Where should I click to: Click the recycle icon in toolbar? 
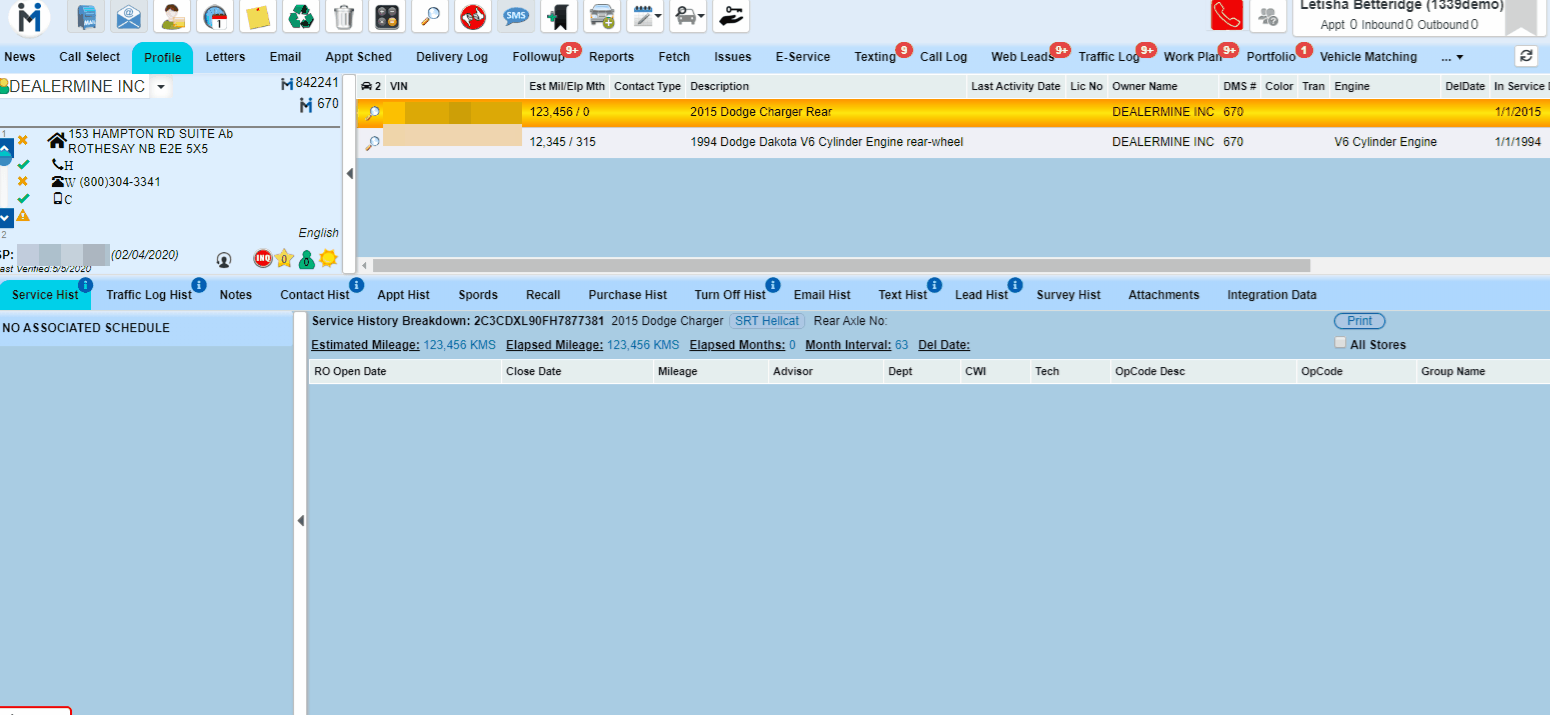pos(301,16)
